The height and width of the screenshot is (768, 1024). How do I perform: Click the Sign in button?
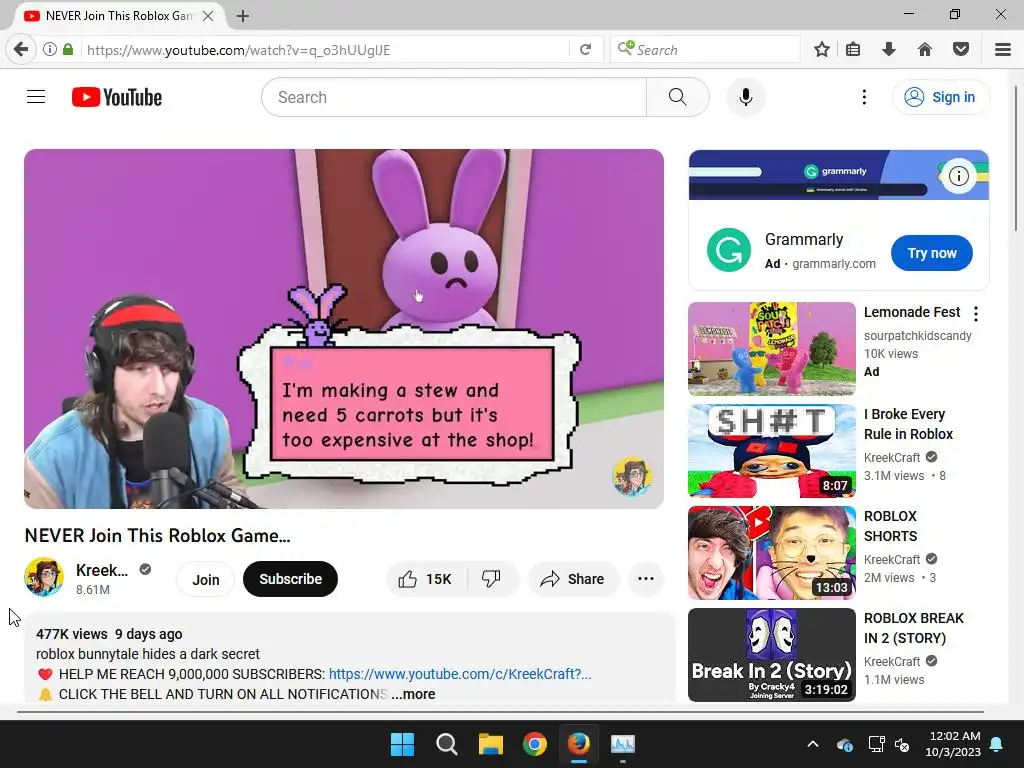click(940, 97)
